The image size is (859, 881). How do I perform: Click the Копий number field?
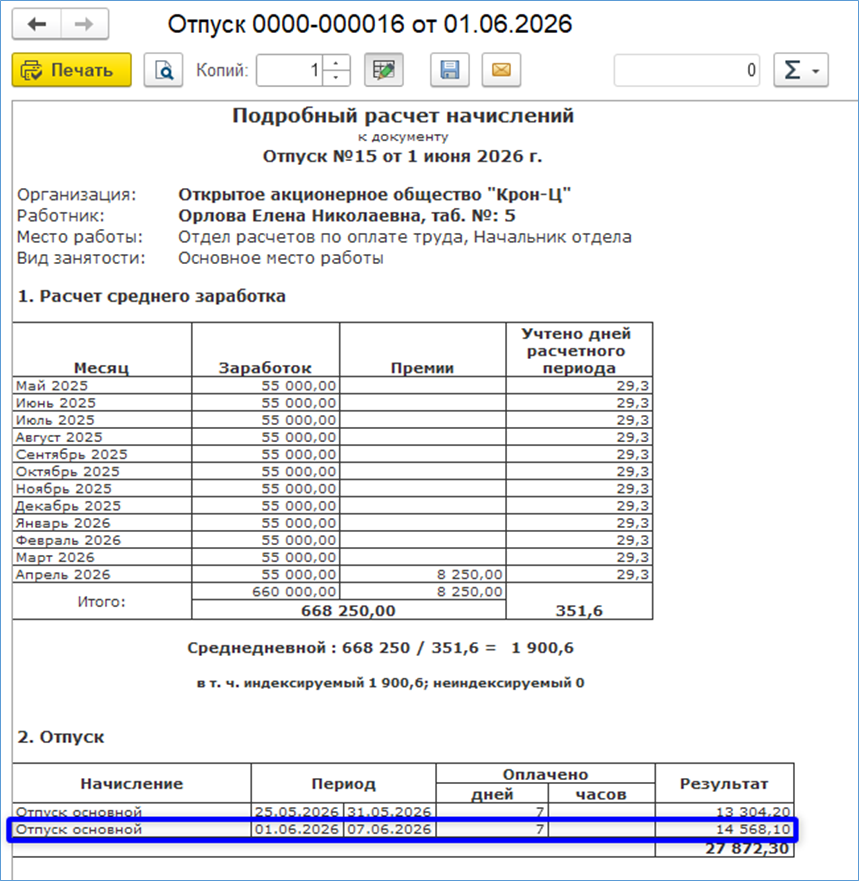[x=289, y=70]
